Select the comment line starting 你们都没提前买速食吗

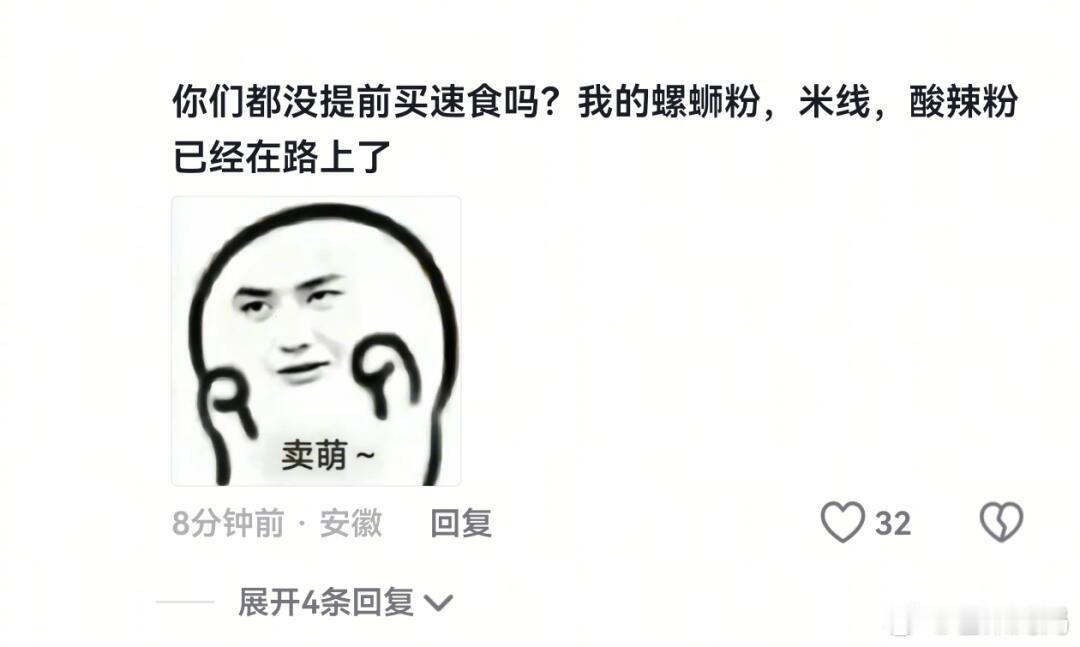tap(595, 102)
